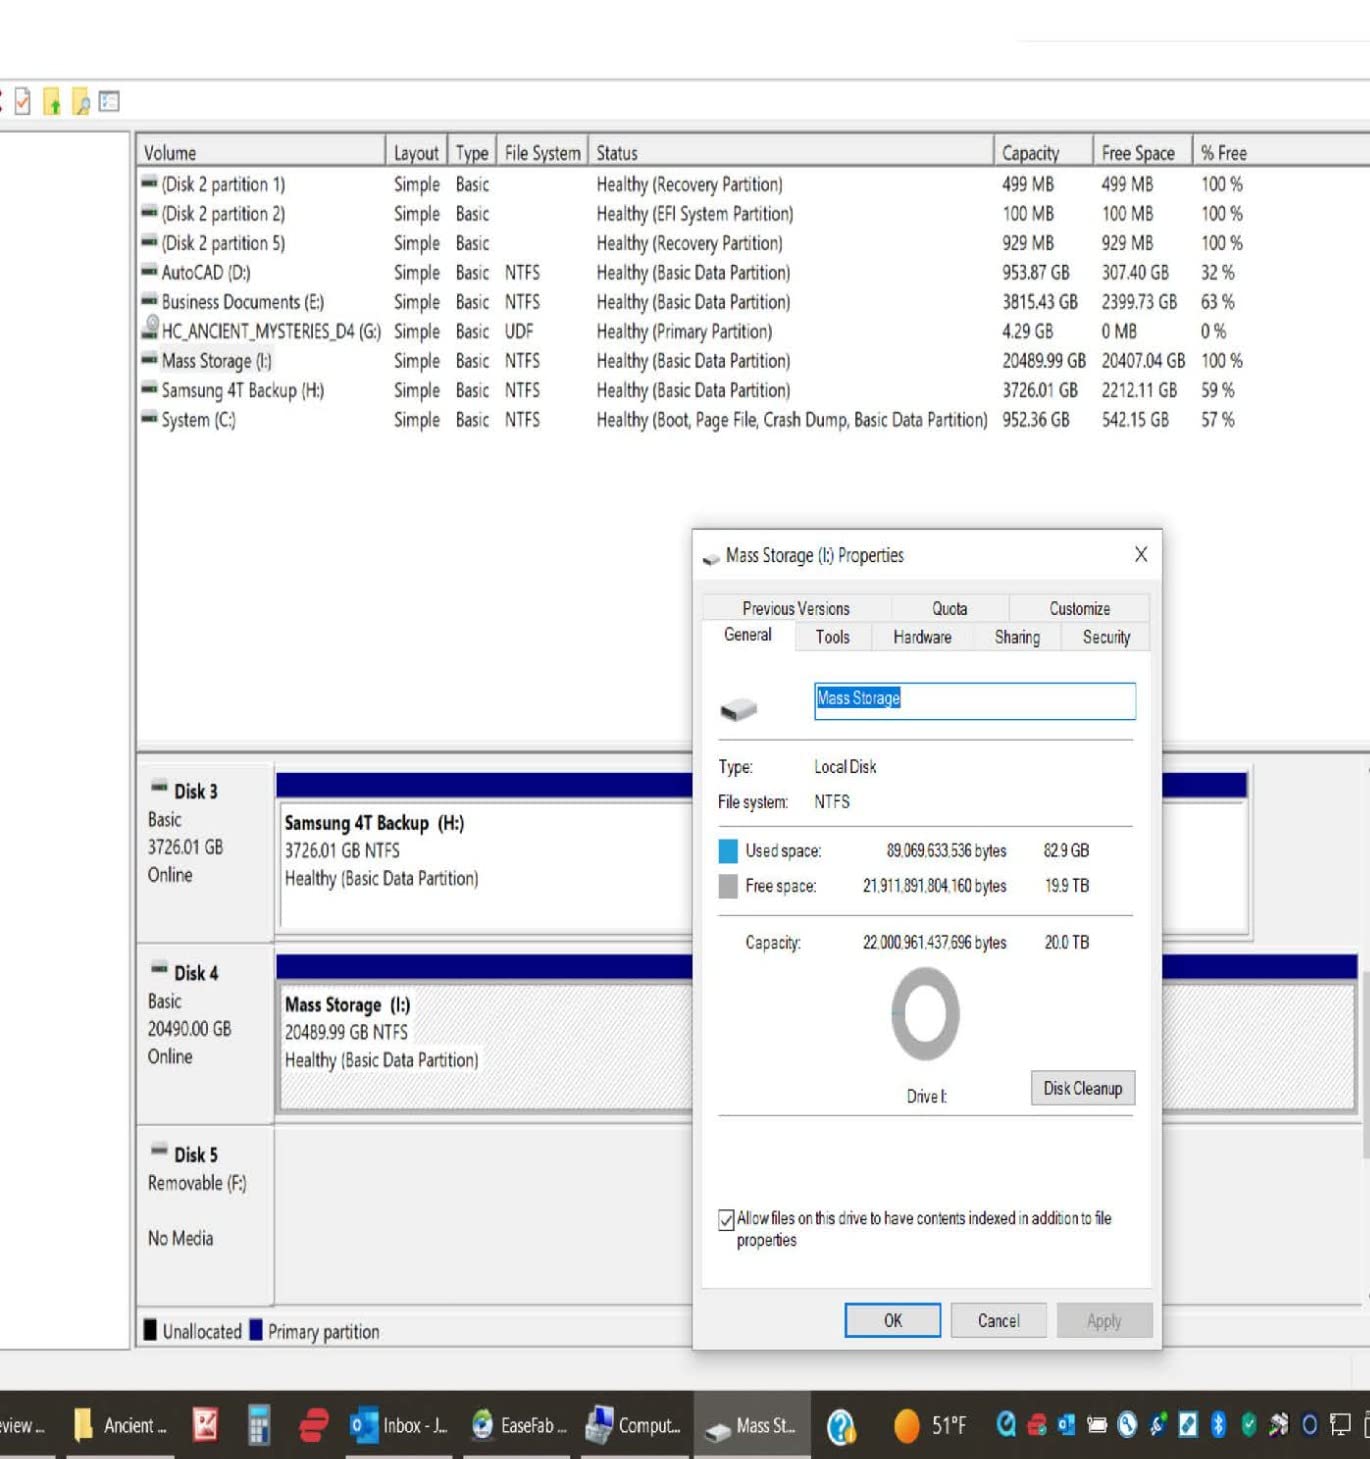This screenshot has width=1370, height=1459.
Task: Click the document with red checkmark toolbar icon
Action: click(x=23, y=101)
